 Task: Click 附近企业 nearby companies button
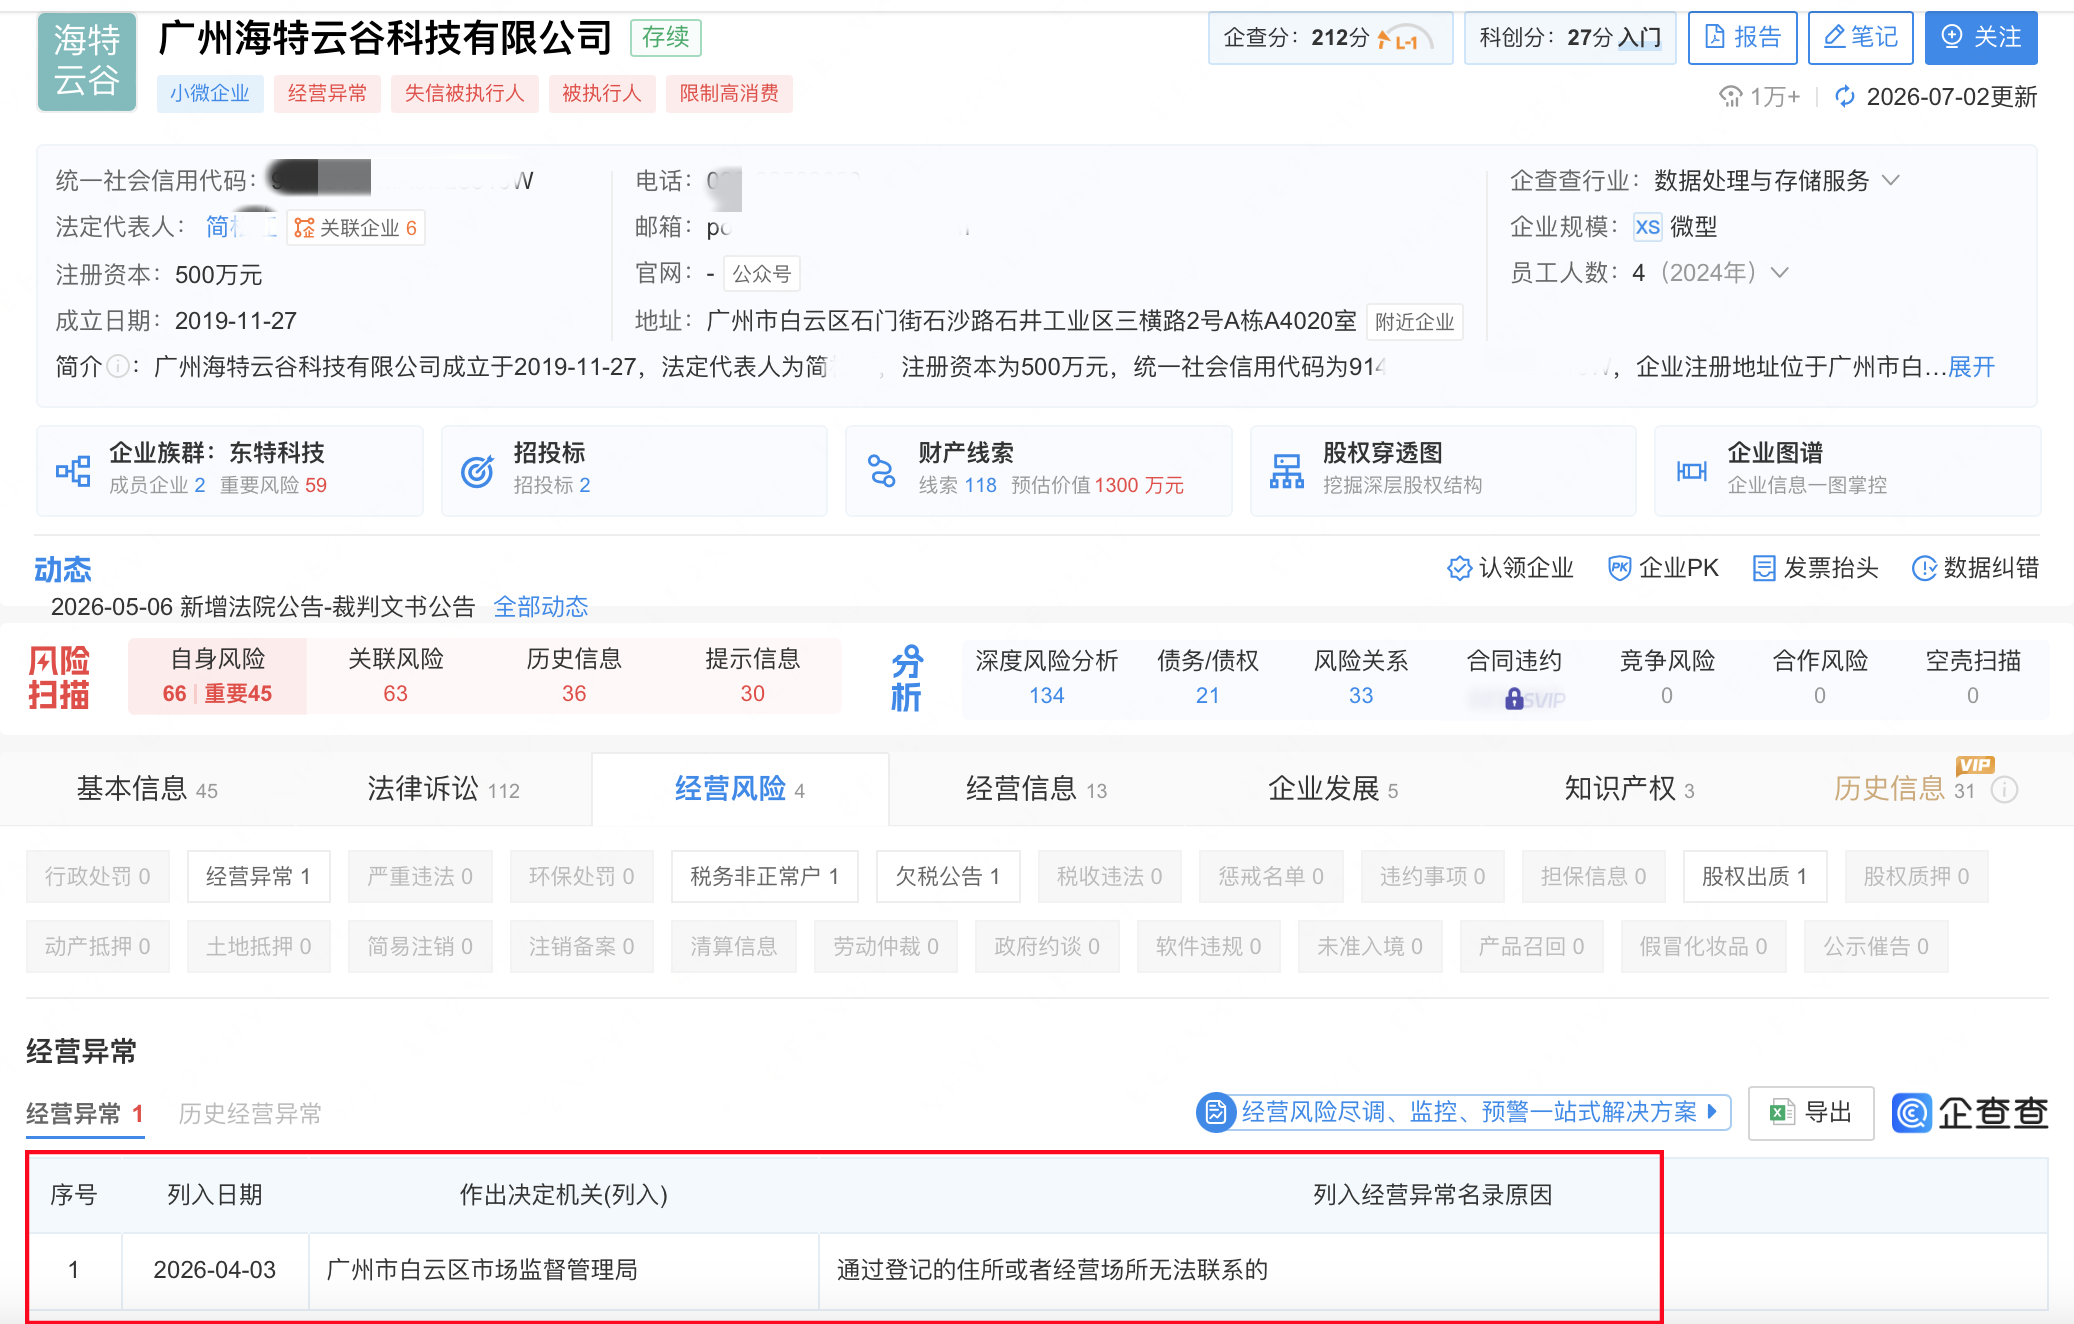pos(1414,322)
